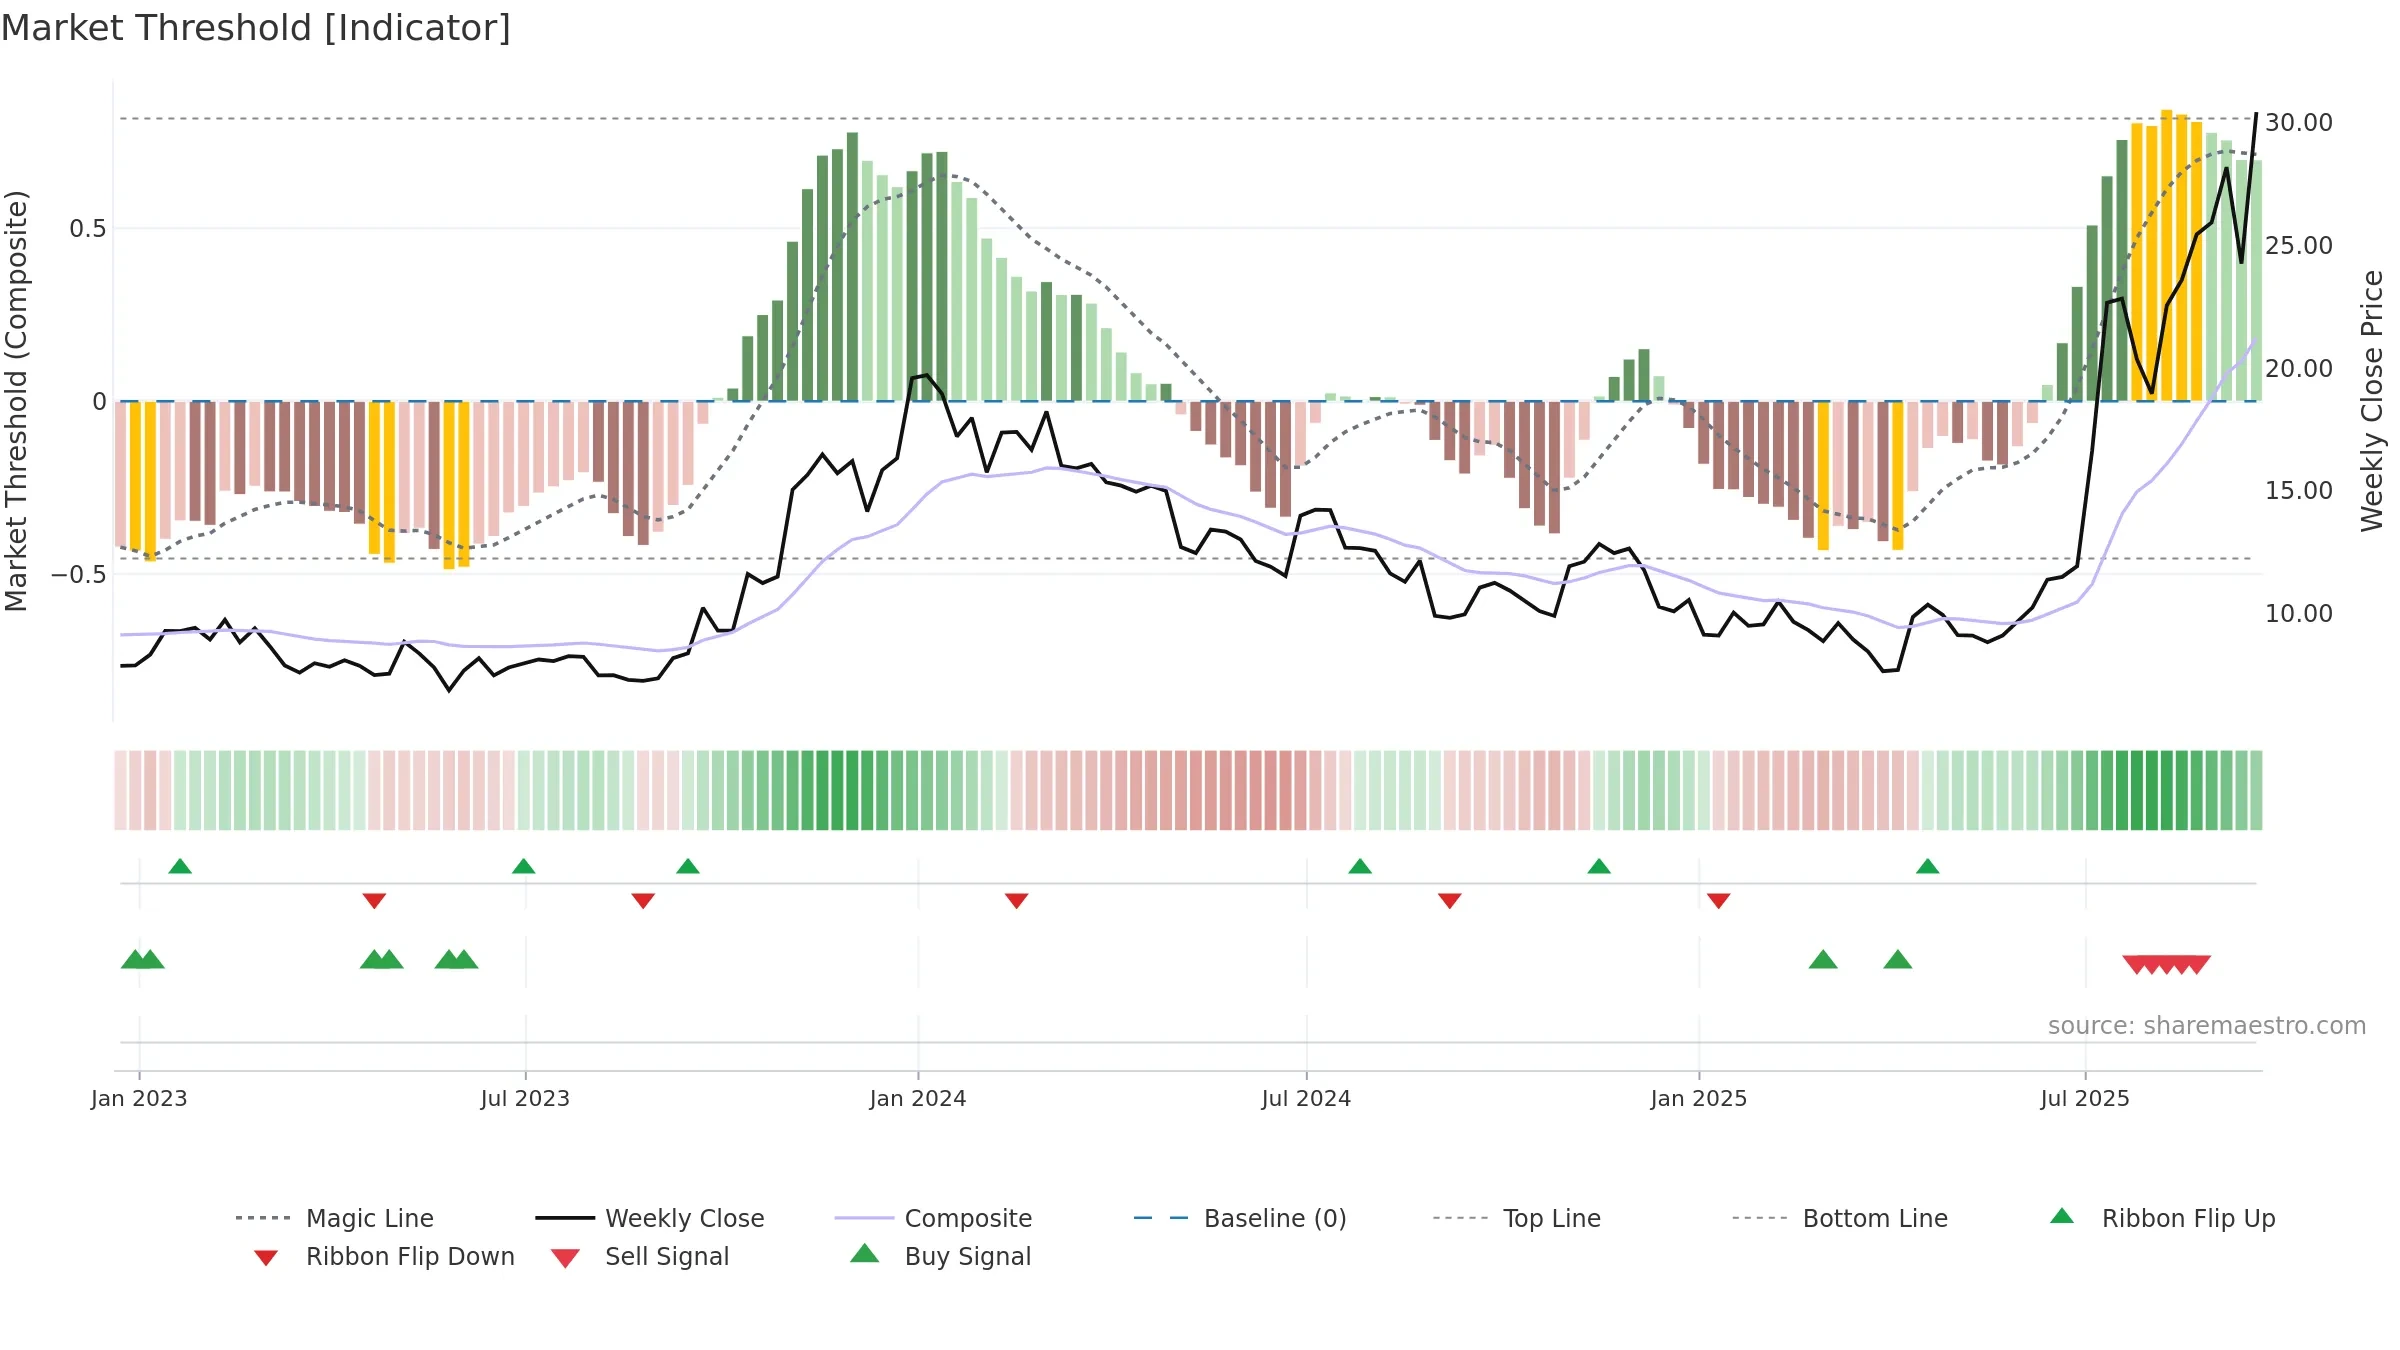
Task: Toggle the Baseline (0) legend entry
Action: pos(1240,1218)
